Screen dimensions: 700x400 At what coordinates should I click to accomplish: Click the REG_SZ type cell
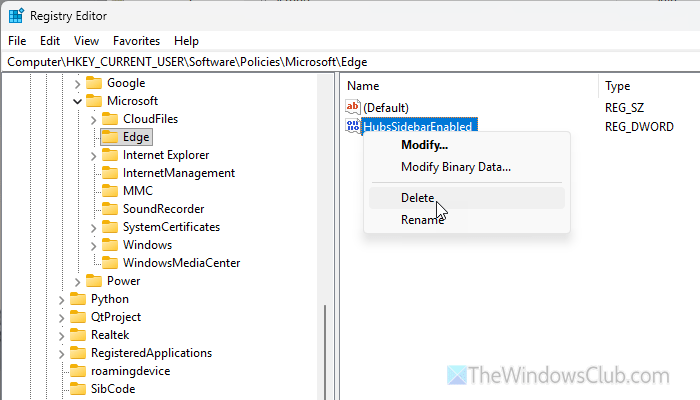(x=625, y=108)
